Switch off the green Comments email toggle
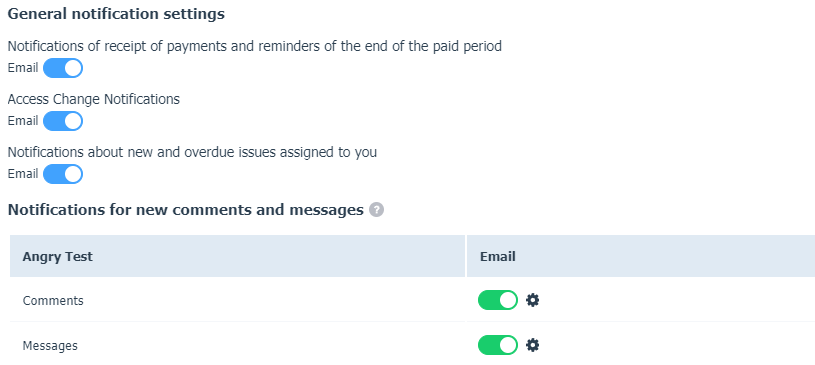The height and width of the screenshot is (365, 815). pos(498,300)
